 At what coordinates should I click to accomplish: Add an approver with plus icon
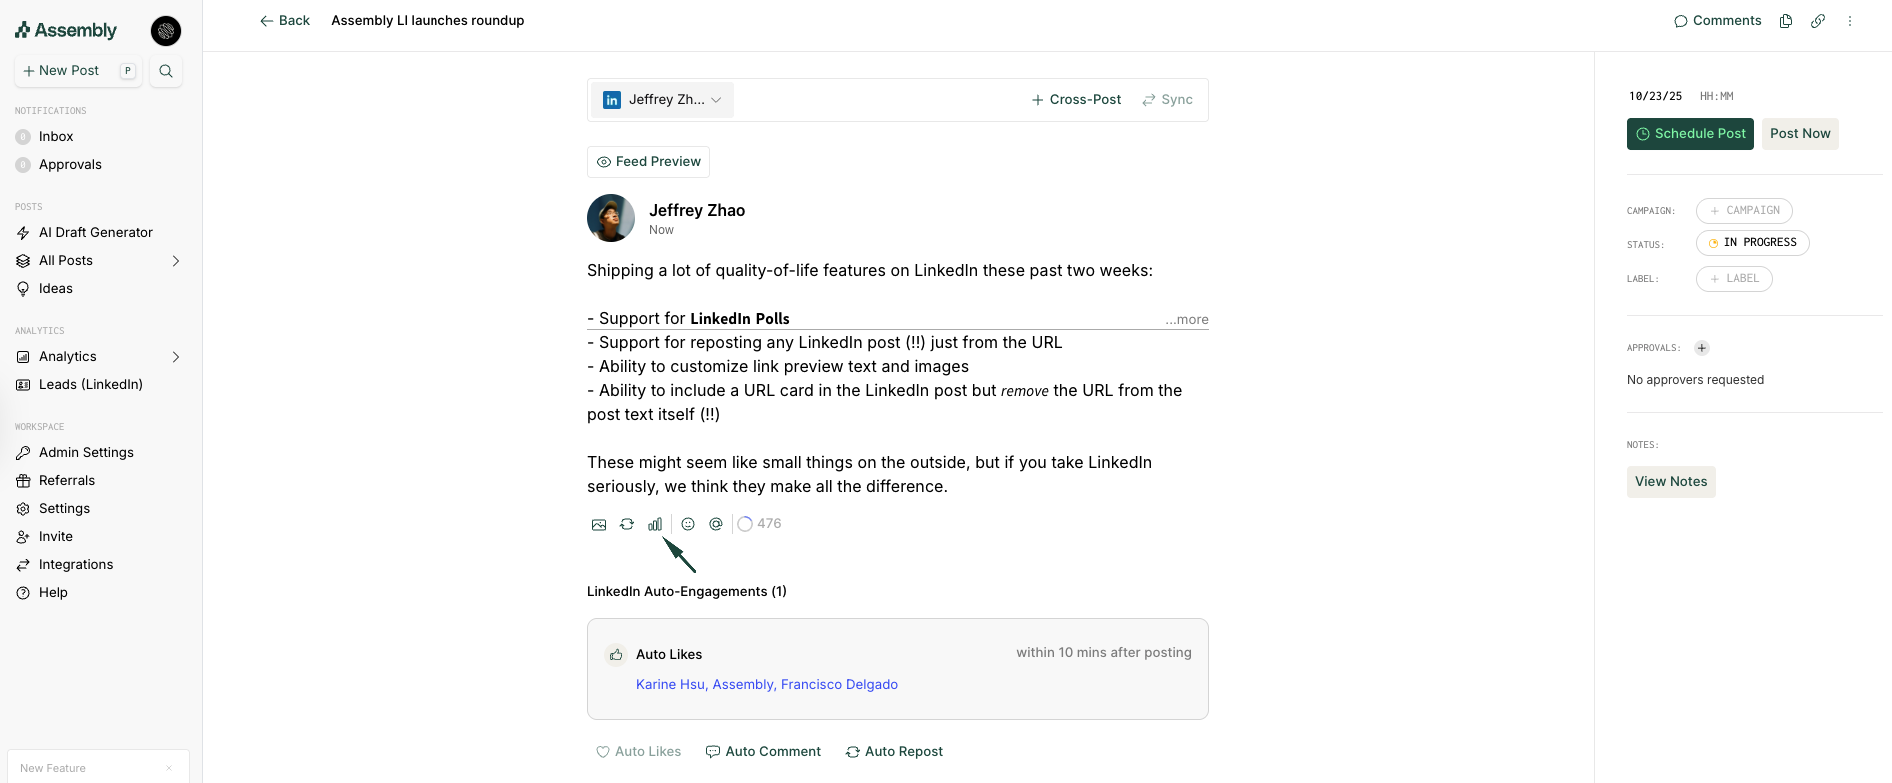click(x=1702, y=348)
